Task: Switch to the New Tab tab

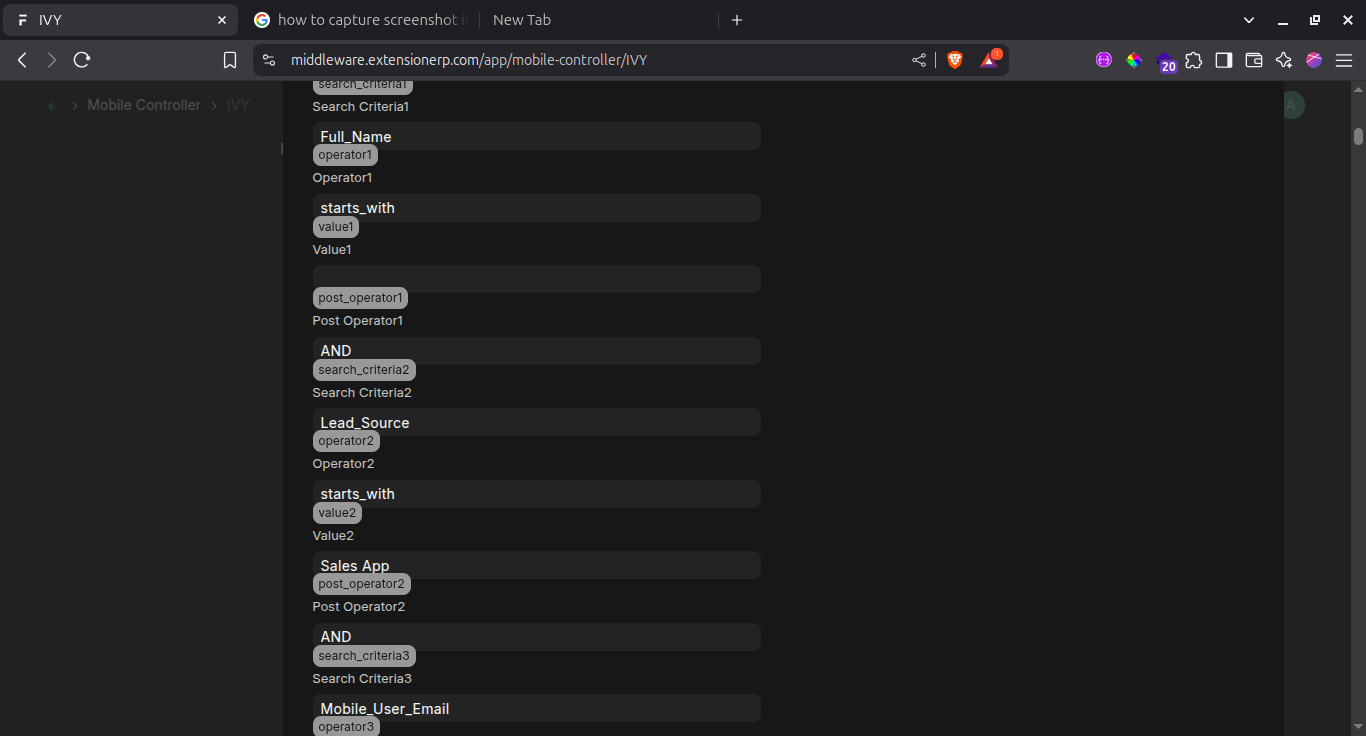Action: [x=598, y=20]
